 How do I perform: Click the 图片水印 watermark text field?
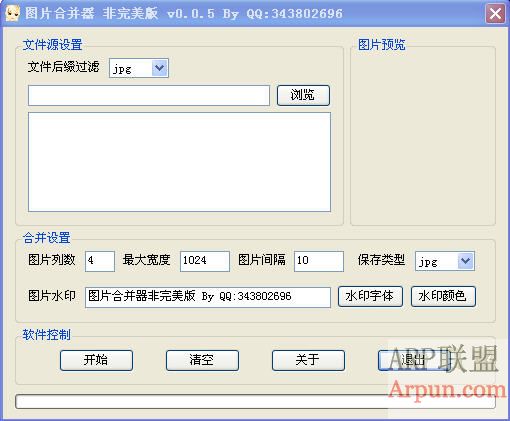(x=208, y=297)
